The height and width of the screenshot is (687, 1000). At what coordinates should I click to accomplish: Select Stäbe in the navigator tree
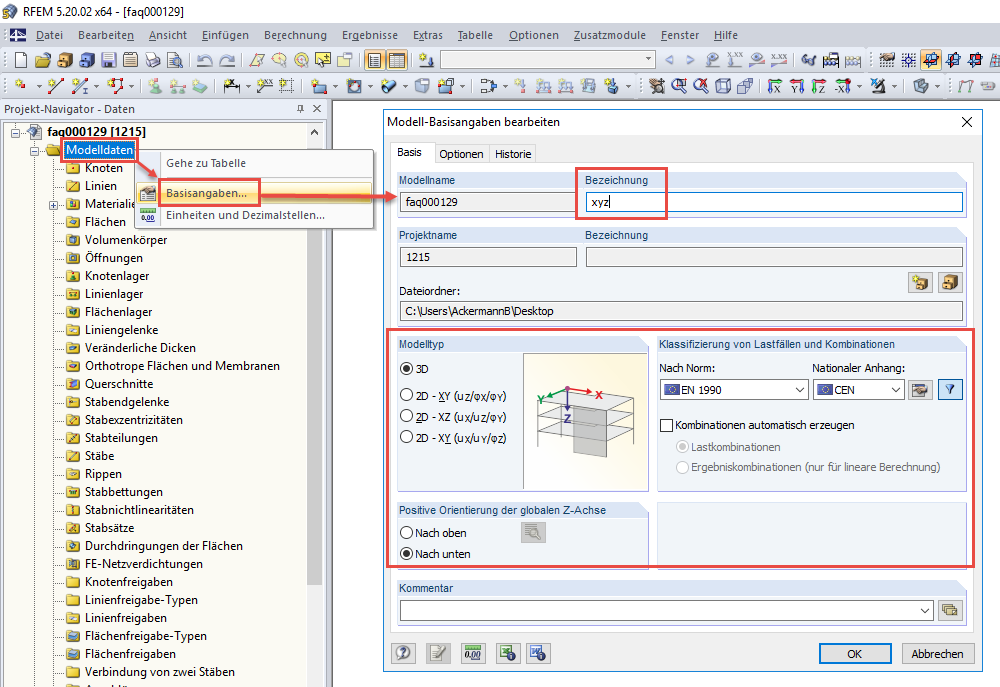pos(99,455)
